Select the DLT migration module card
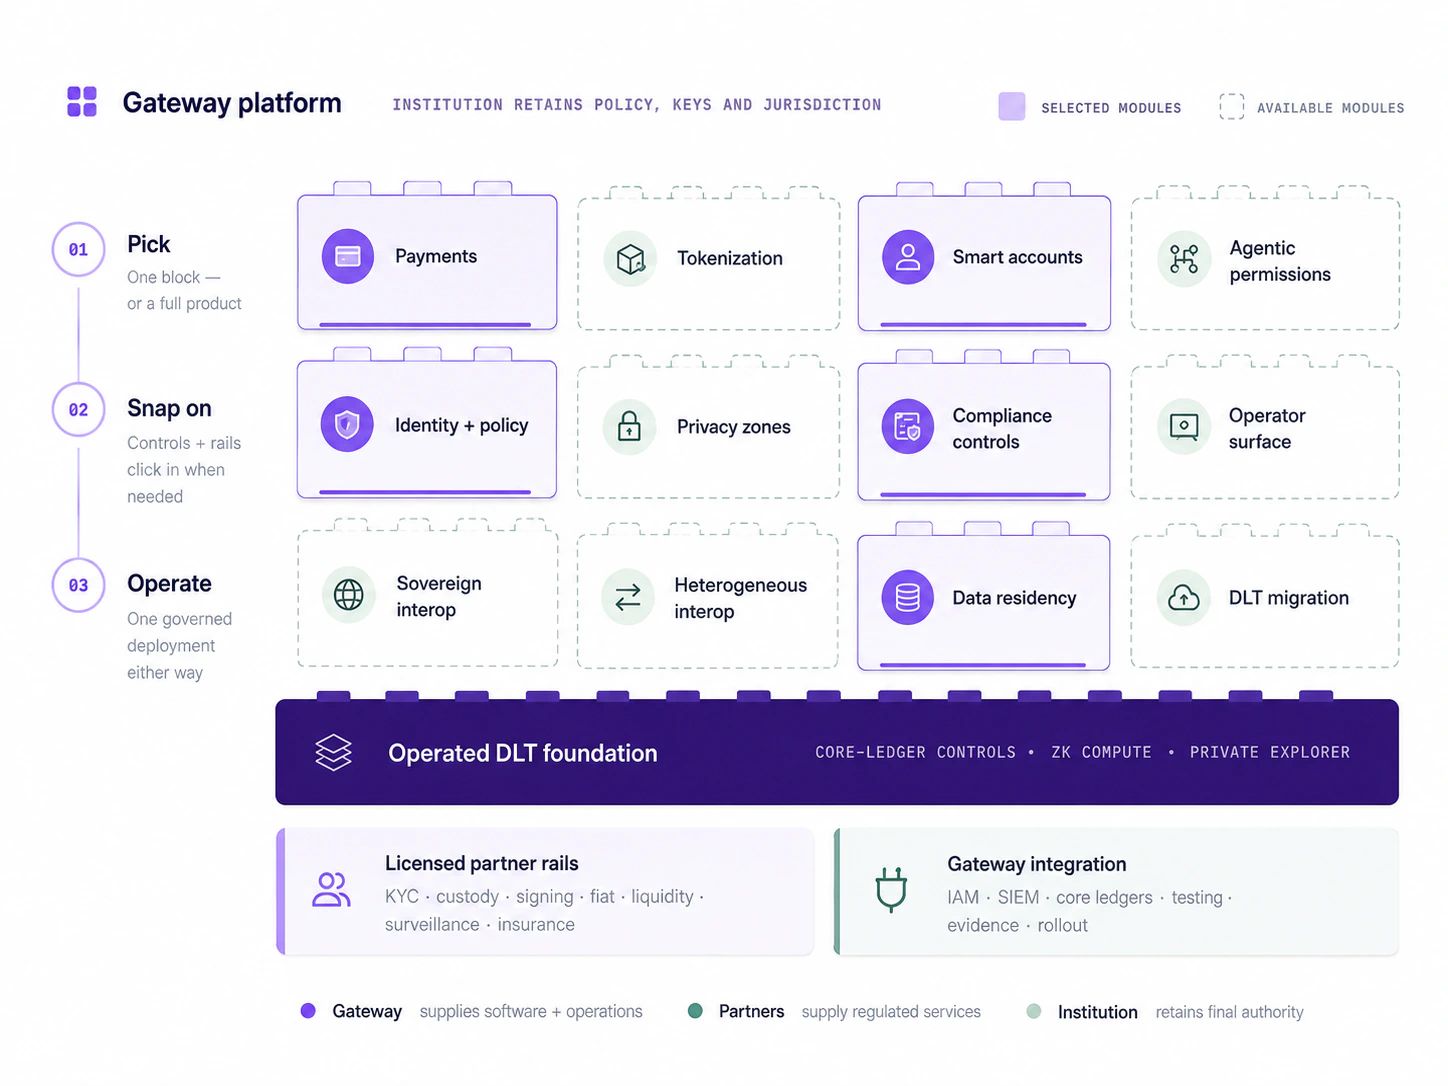1448x1086 pixels. [x=1265, y=597]
